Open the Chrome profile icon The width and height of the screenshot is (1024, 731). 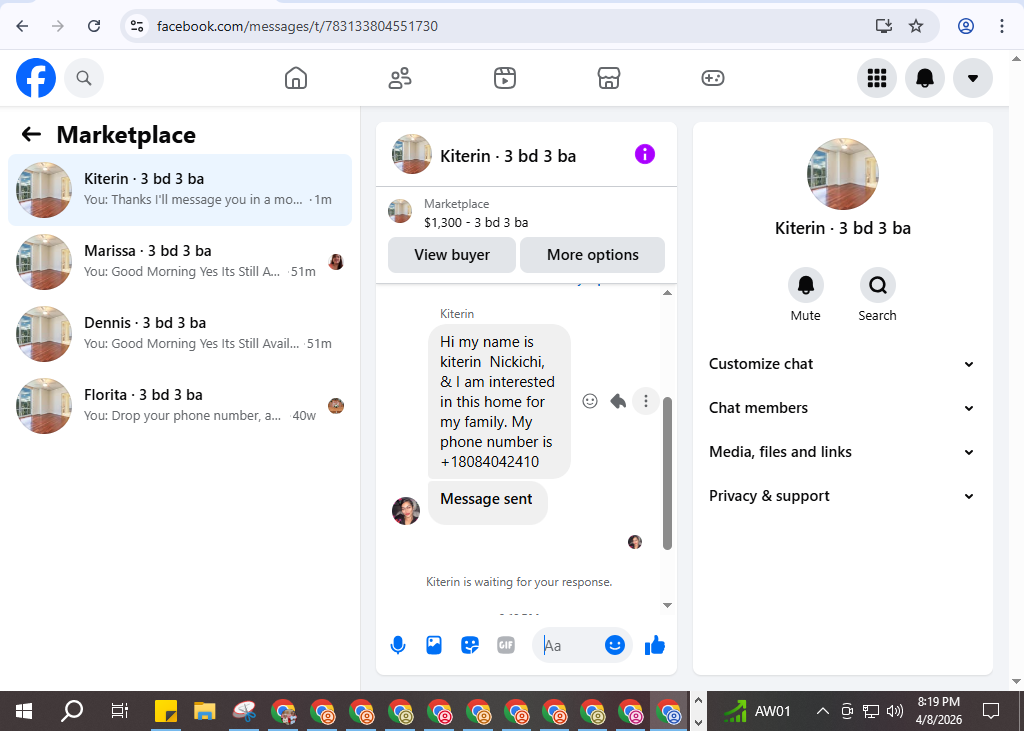click(966, 26)
